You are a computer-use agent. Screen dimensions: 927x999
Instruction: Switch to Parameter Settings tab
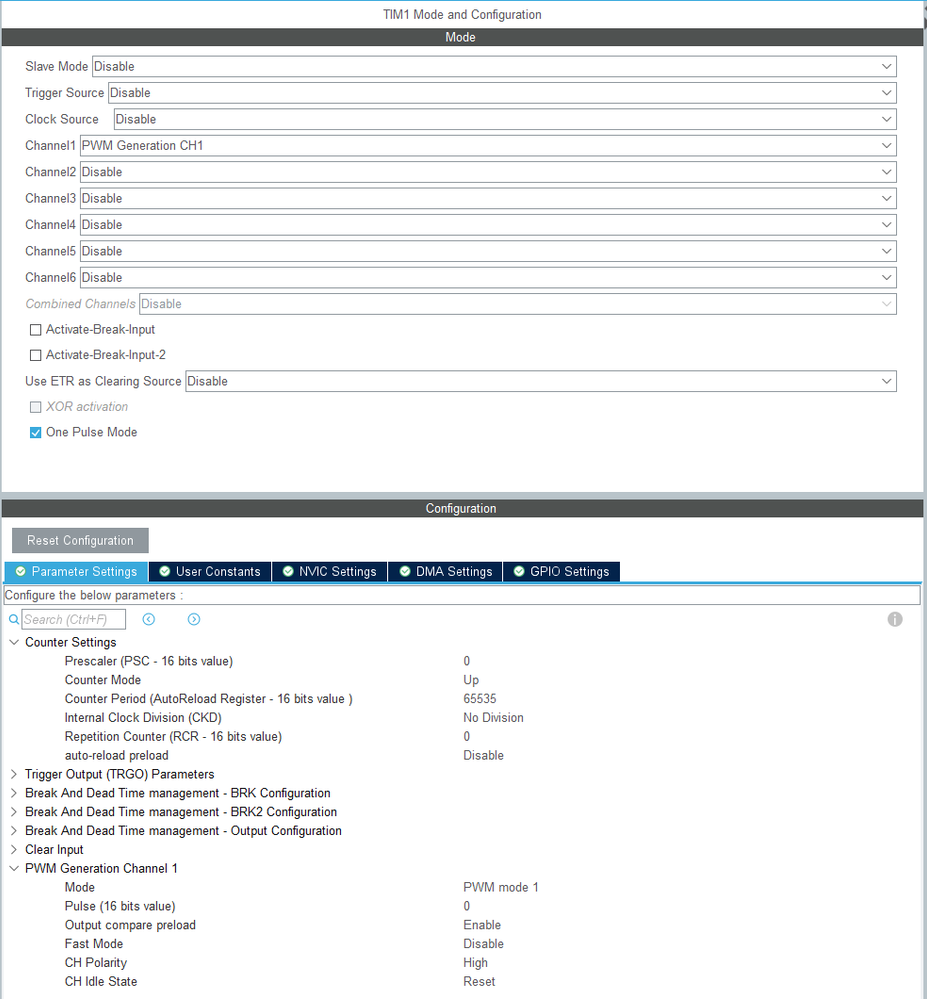pos(76,571)
